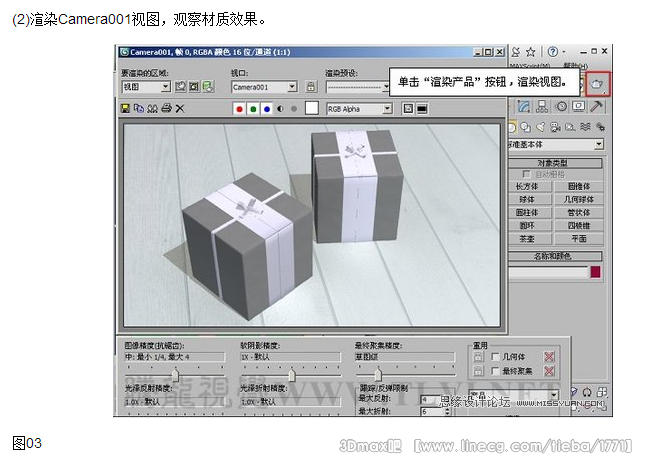The image size is (661, 463).
Task: Adjust the soft shadows precision slider
Action: tap(291, 374)
